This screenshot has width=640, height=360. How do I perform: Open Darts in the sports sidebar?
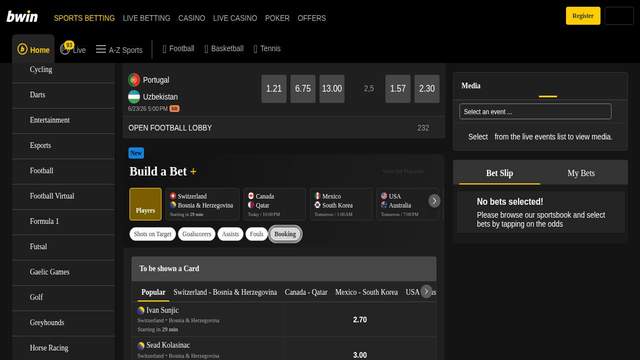[x=64, y=95]
